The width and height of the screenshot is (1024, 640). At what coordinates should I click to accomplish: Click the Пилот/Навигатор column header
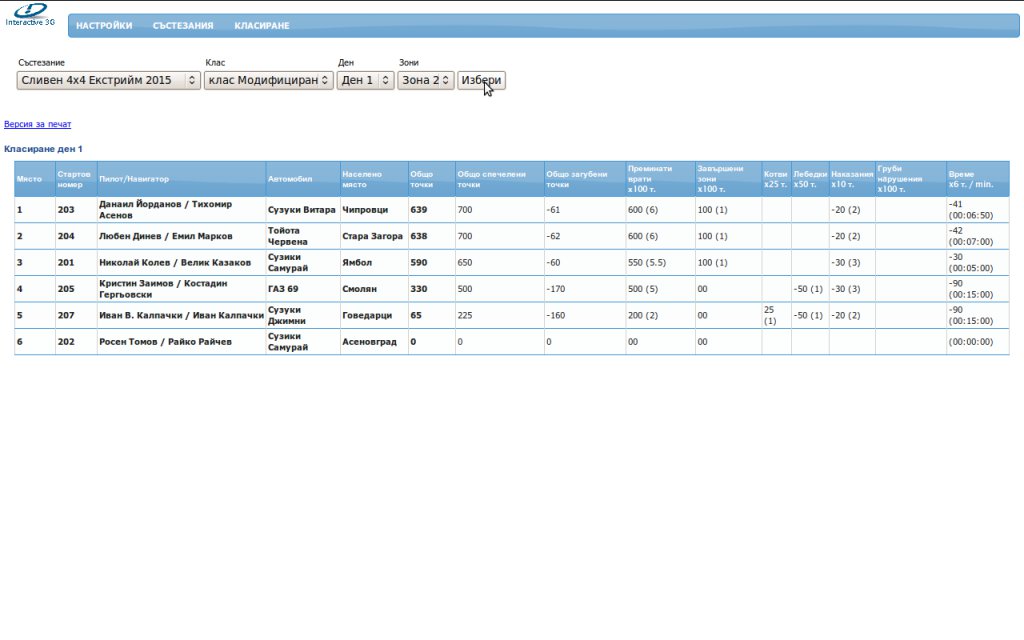134,179
